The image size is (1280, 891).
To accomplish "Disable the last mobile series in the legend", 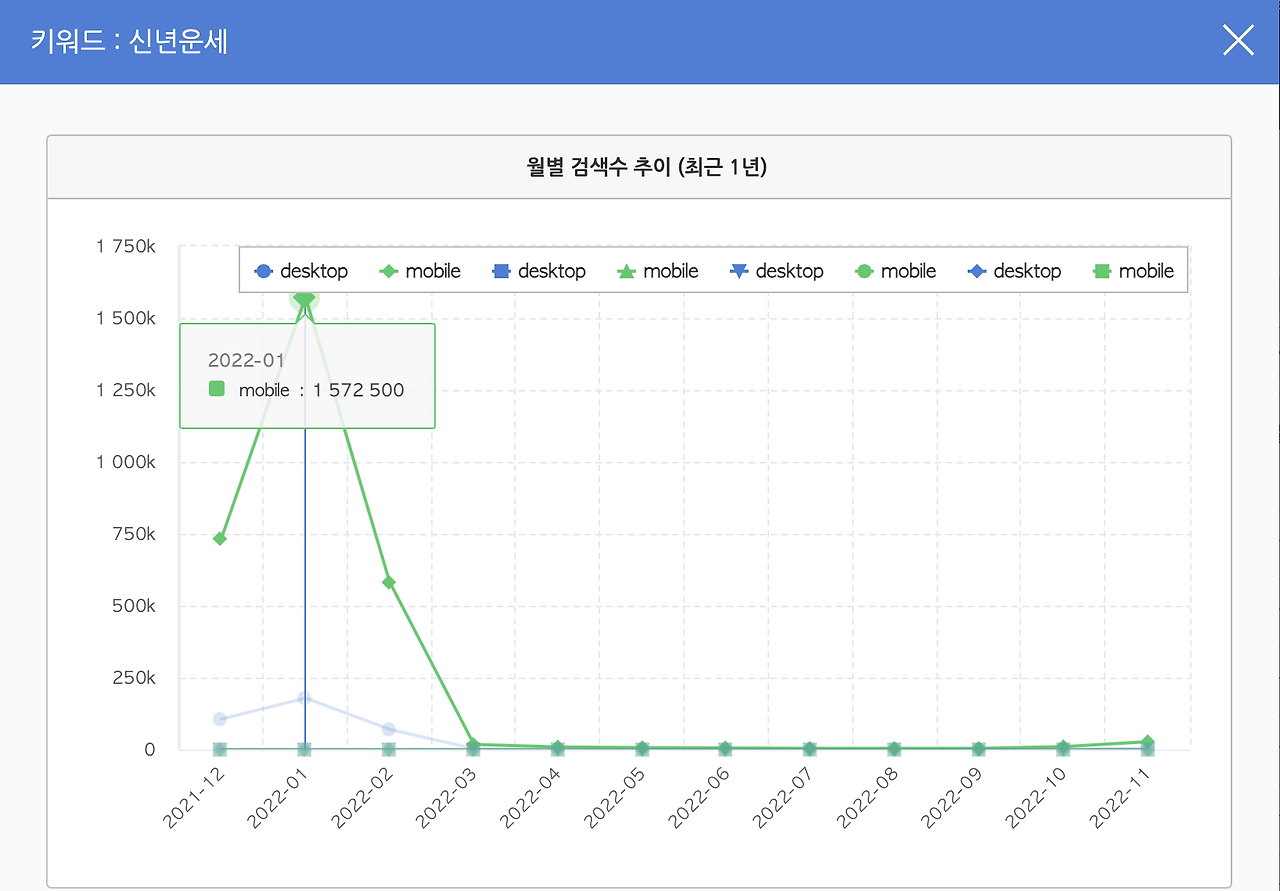I will click(1145, 270).
